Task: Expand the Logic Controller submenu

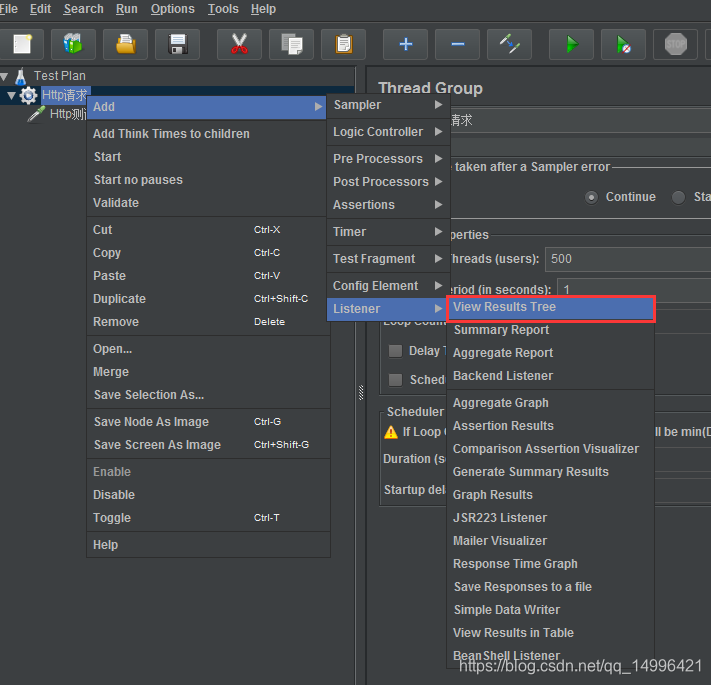Action: point(388,132)
